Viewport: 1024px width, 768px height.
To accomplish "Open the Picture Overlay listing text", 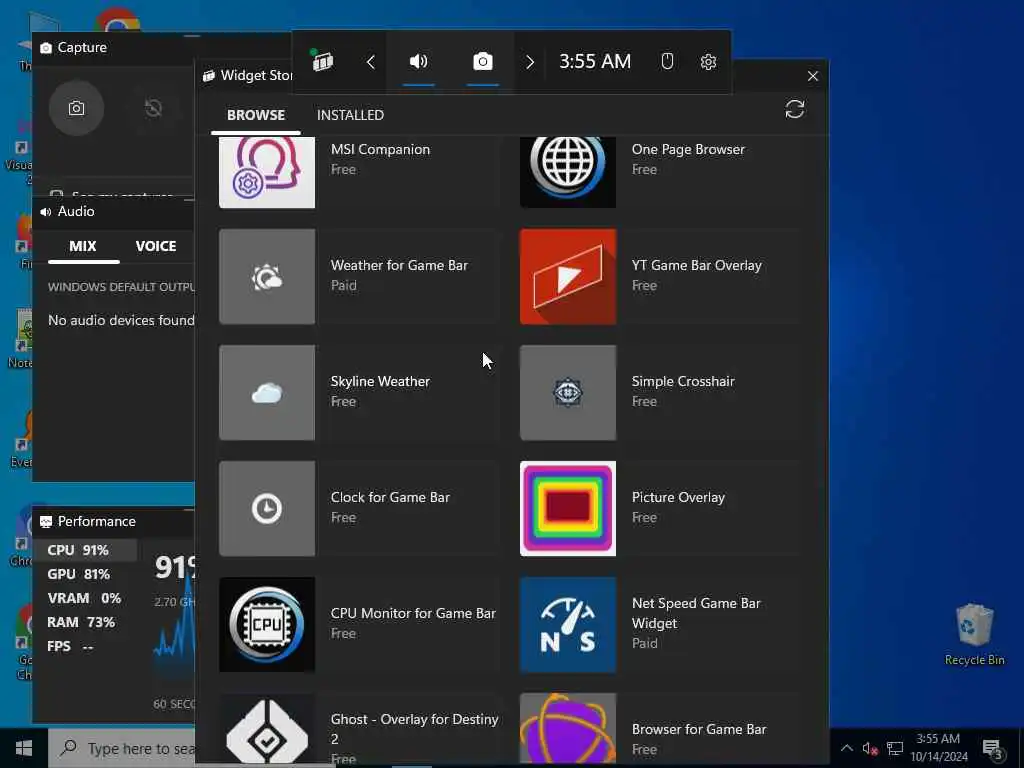I will click(678, 498).
